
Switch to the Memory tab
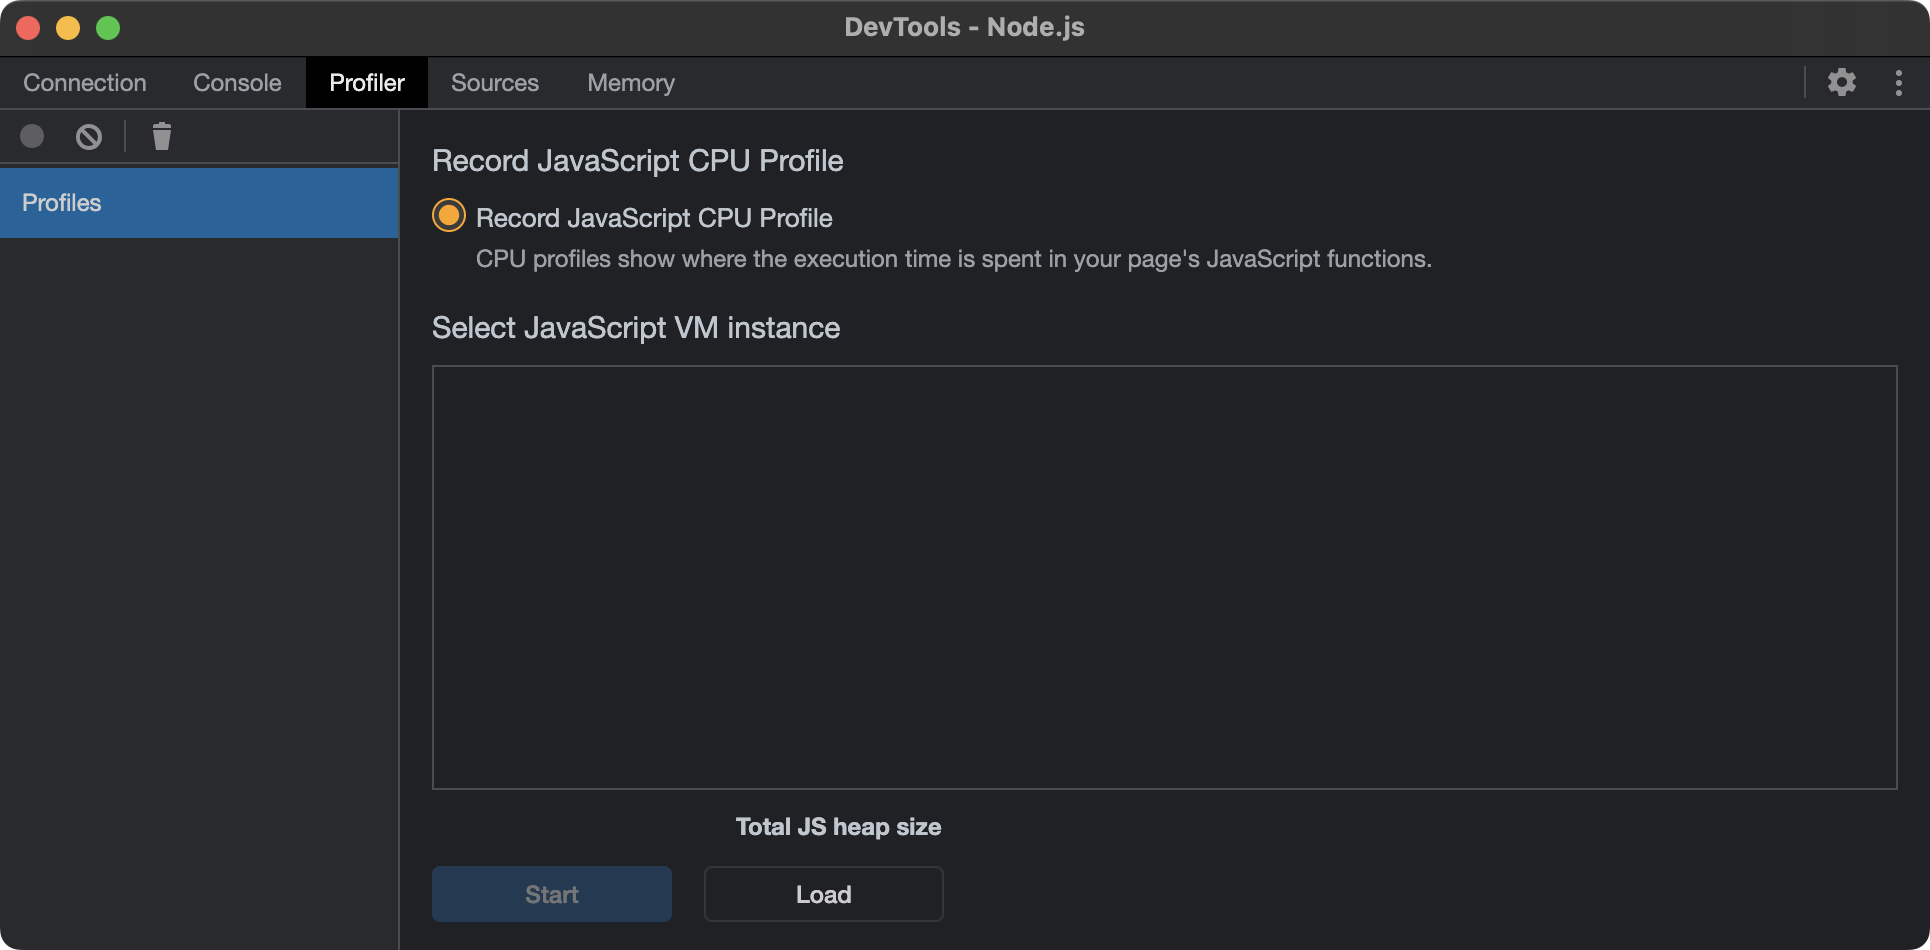pos(631,83)
